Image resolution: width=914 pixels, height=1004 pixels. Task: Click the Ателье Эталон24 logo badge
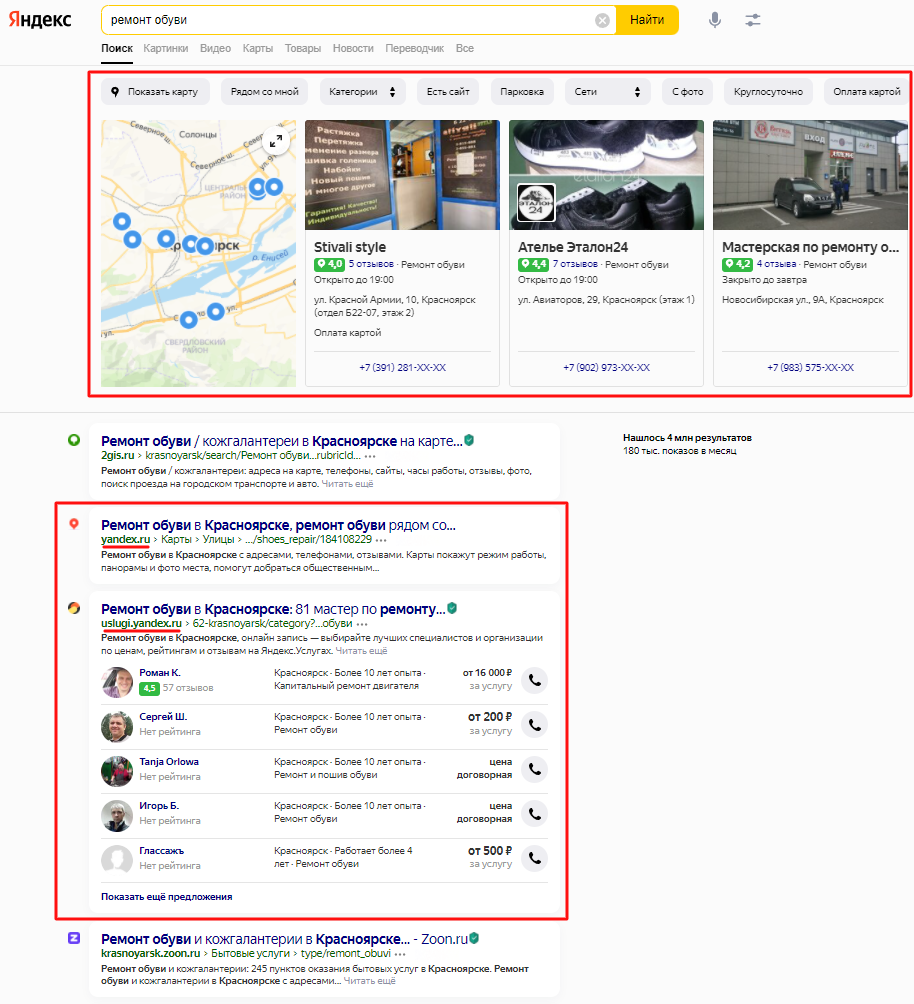coord(535,203)
